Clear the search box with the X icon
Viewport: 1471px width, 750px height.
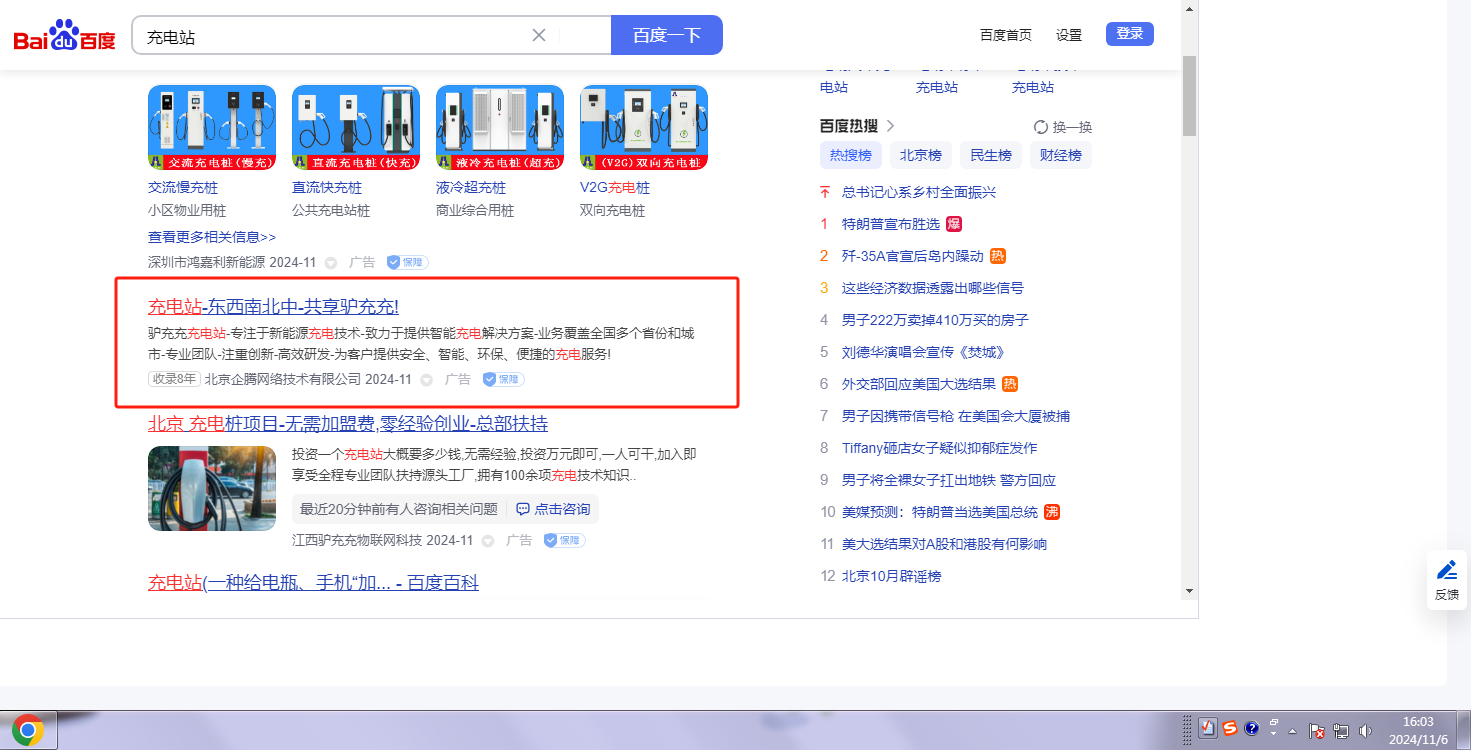pyautogui.click(x=539, y=35)
